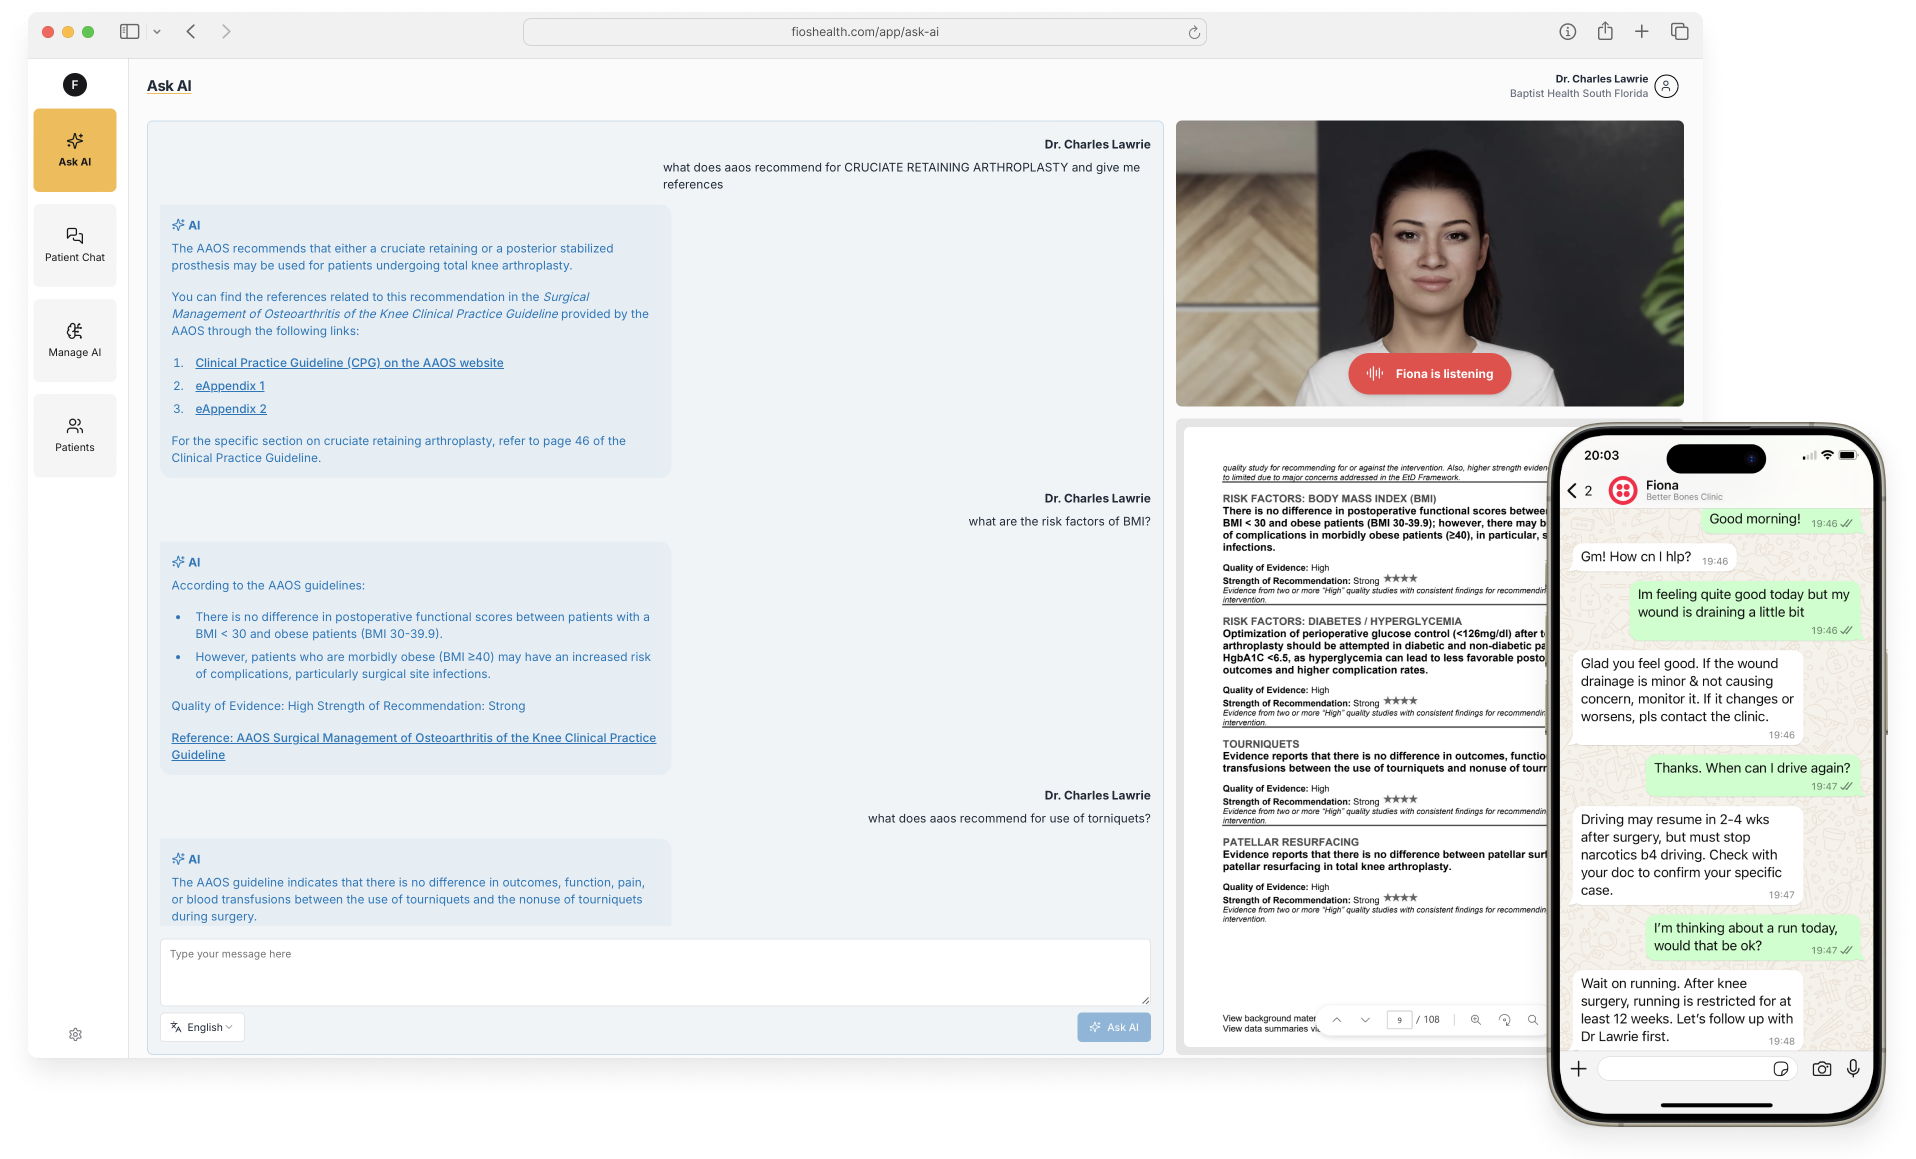Click the PATELLAR RESURFACING heading in the PDF

[1290, 842]
